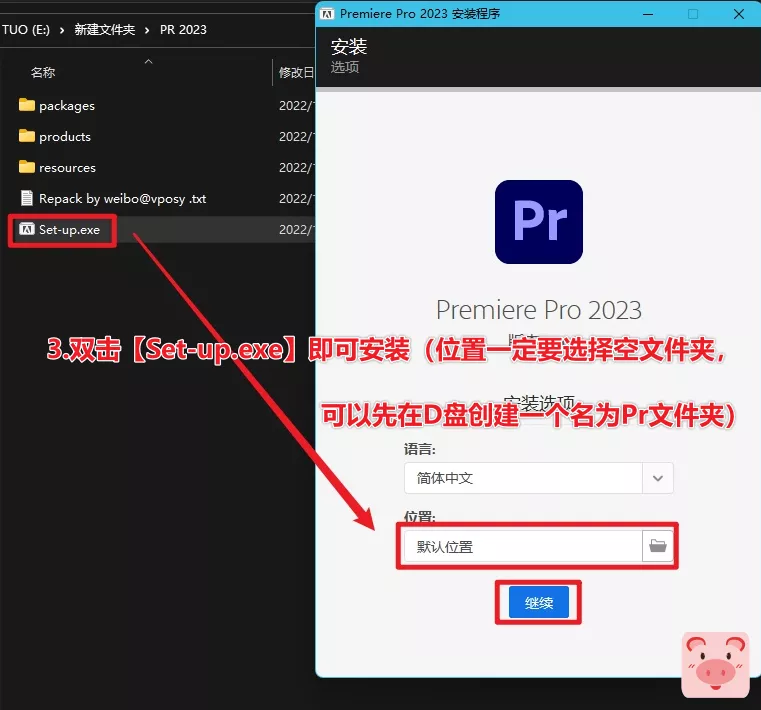
Task: Click the sort arrow above 名称 column
Action: (x=149, y=62)
